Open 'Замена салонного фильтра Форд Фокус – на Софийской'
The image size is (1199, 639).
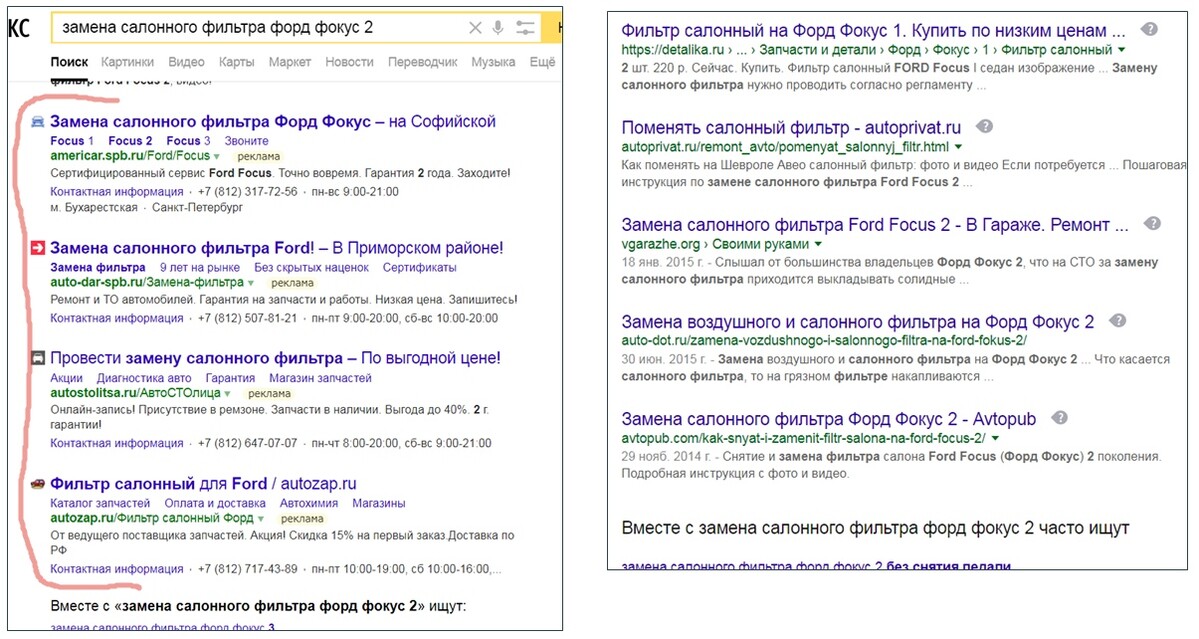pyautogui.click(x=273, y=122)
